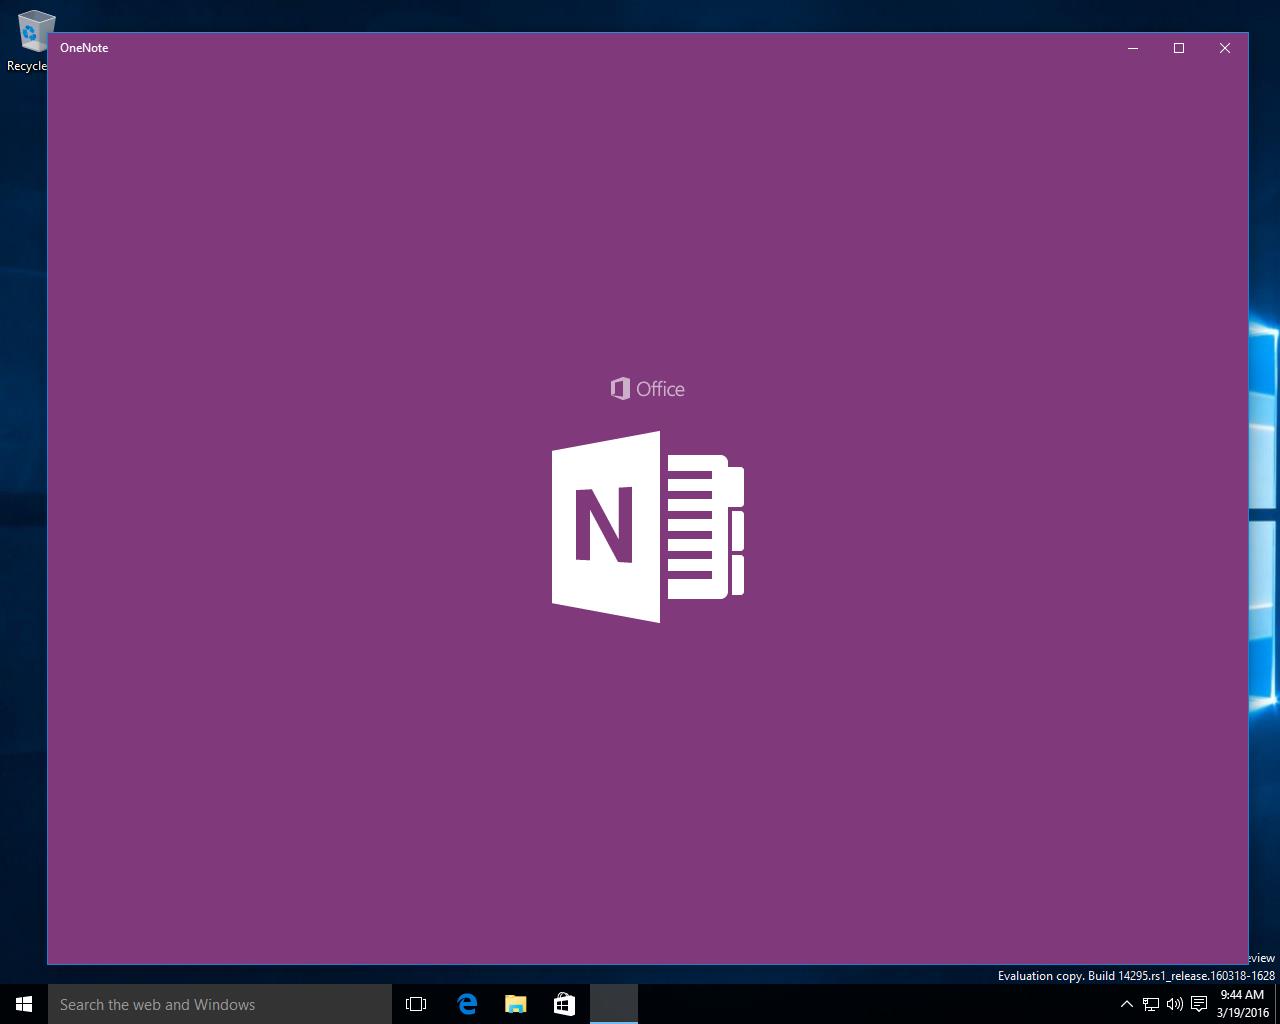Open the clock showing 9:44 AM
1280x1024 pixels.
pos(1243,1004)
